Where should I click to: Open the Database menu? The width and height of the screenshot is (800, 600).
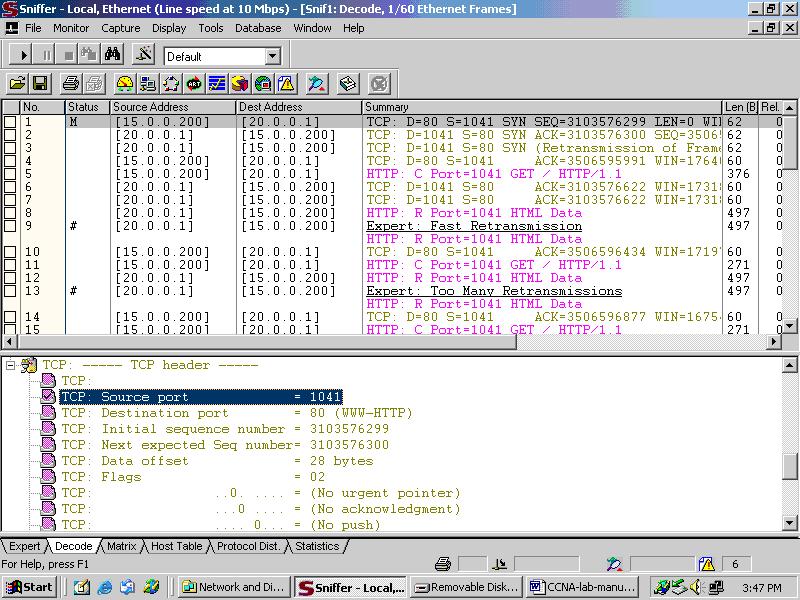coord(258,28)
